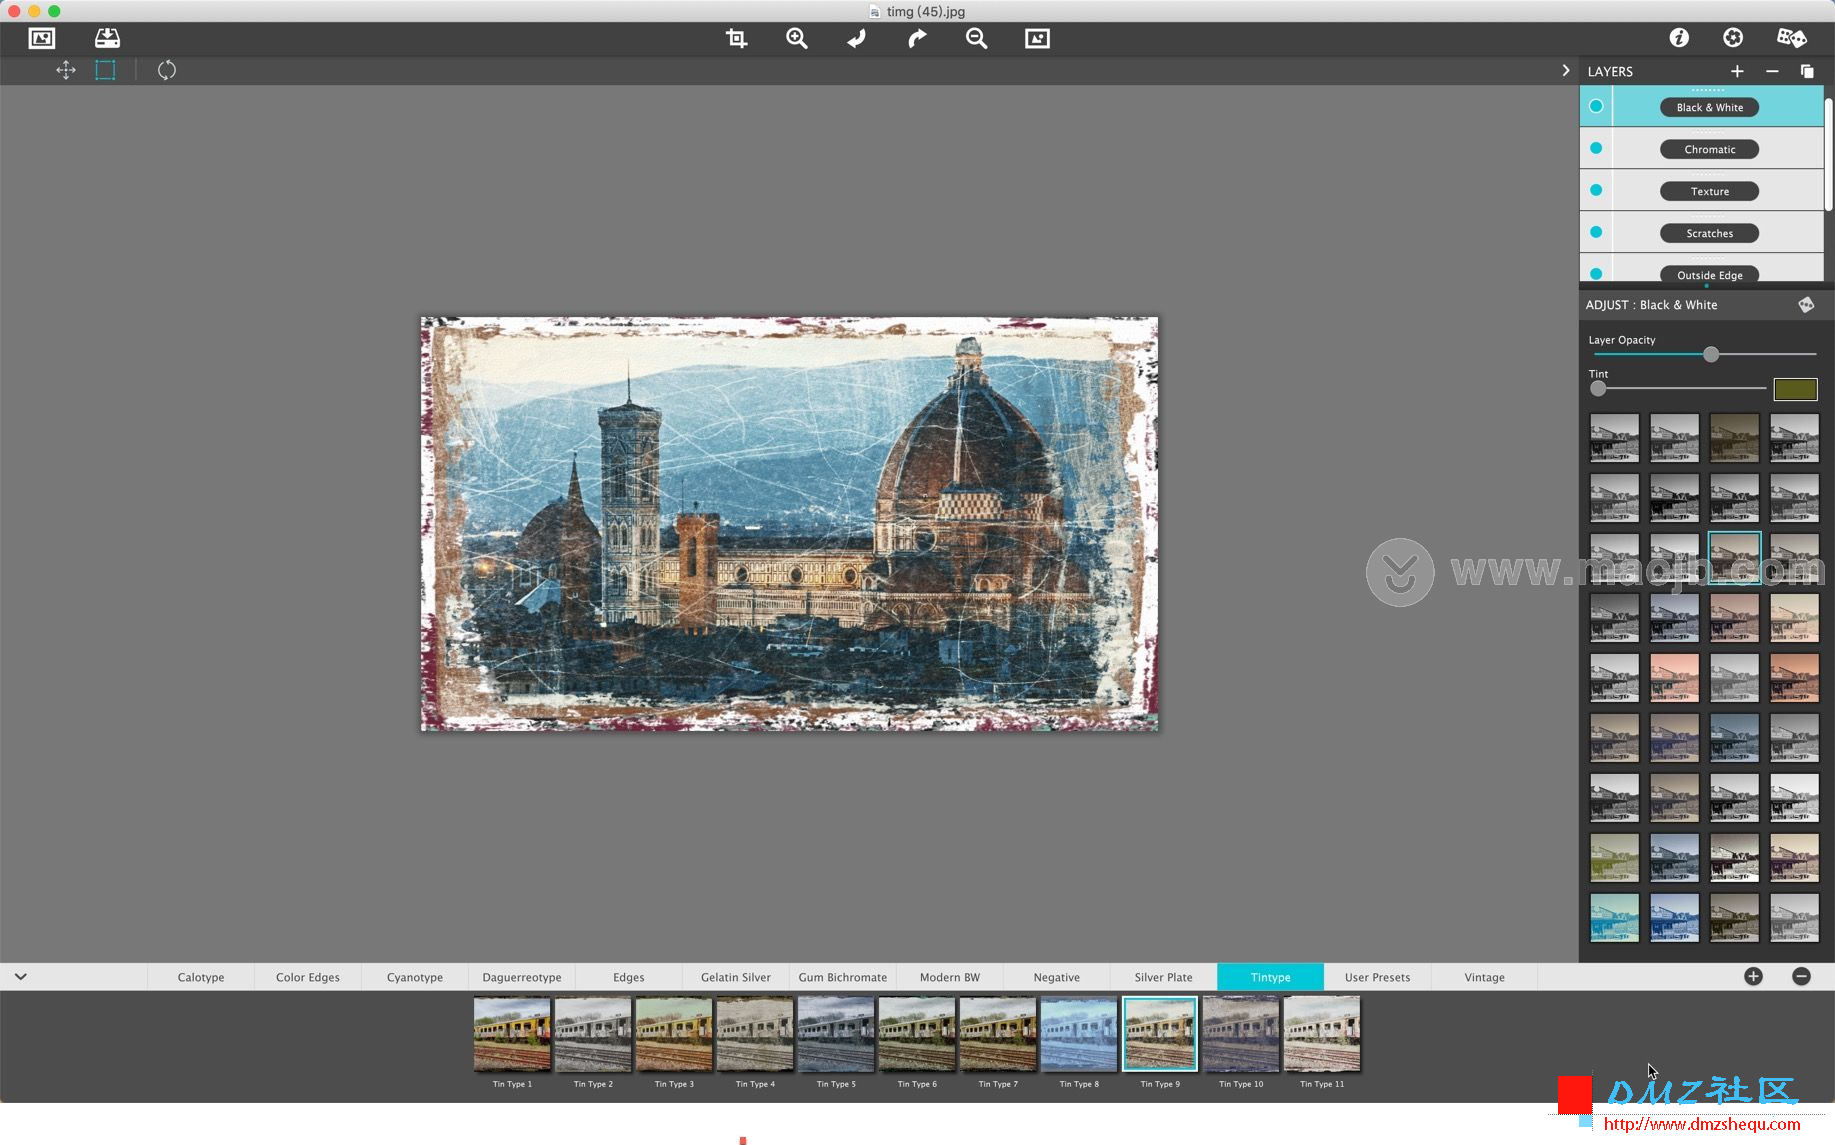
Task: Select the Scratches layer
Action: (1710, 233)
